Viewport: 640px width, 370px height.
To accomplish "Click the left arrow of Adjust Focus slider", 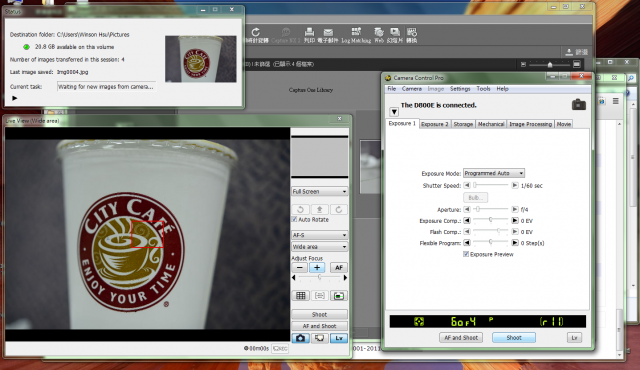I will [x=293, y=277].
